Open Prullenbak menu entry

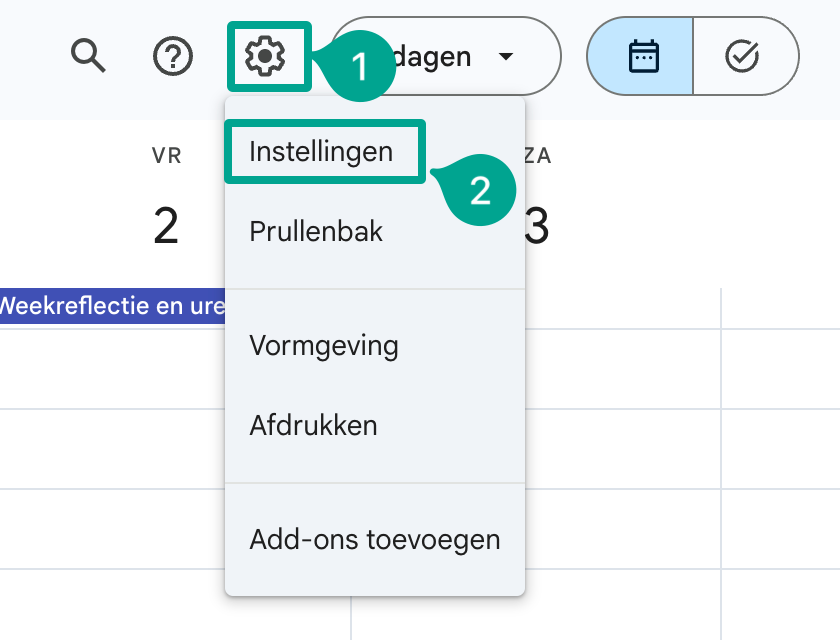click(316, 231)
